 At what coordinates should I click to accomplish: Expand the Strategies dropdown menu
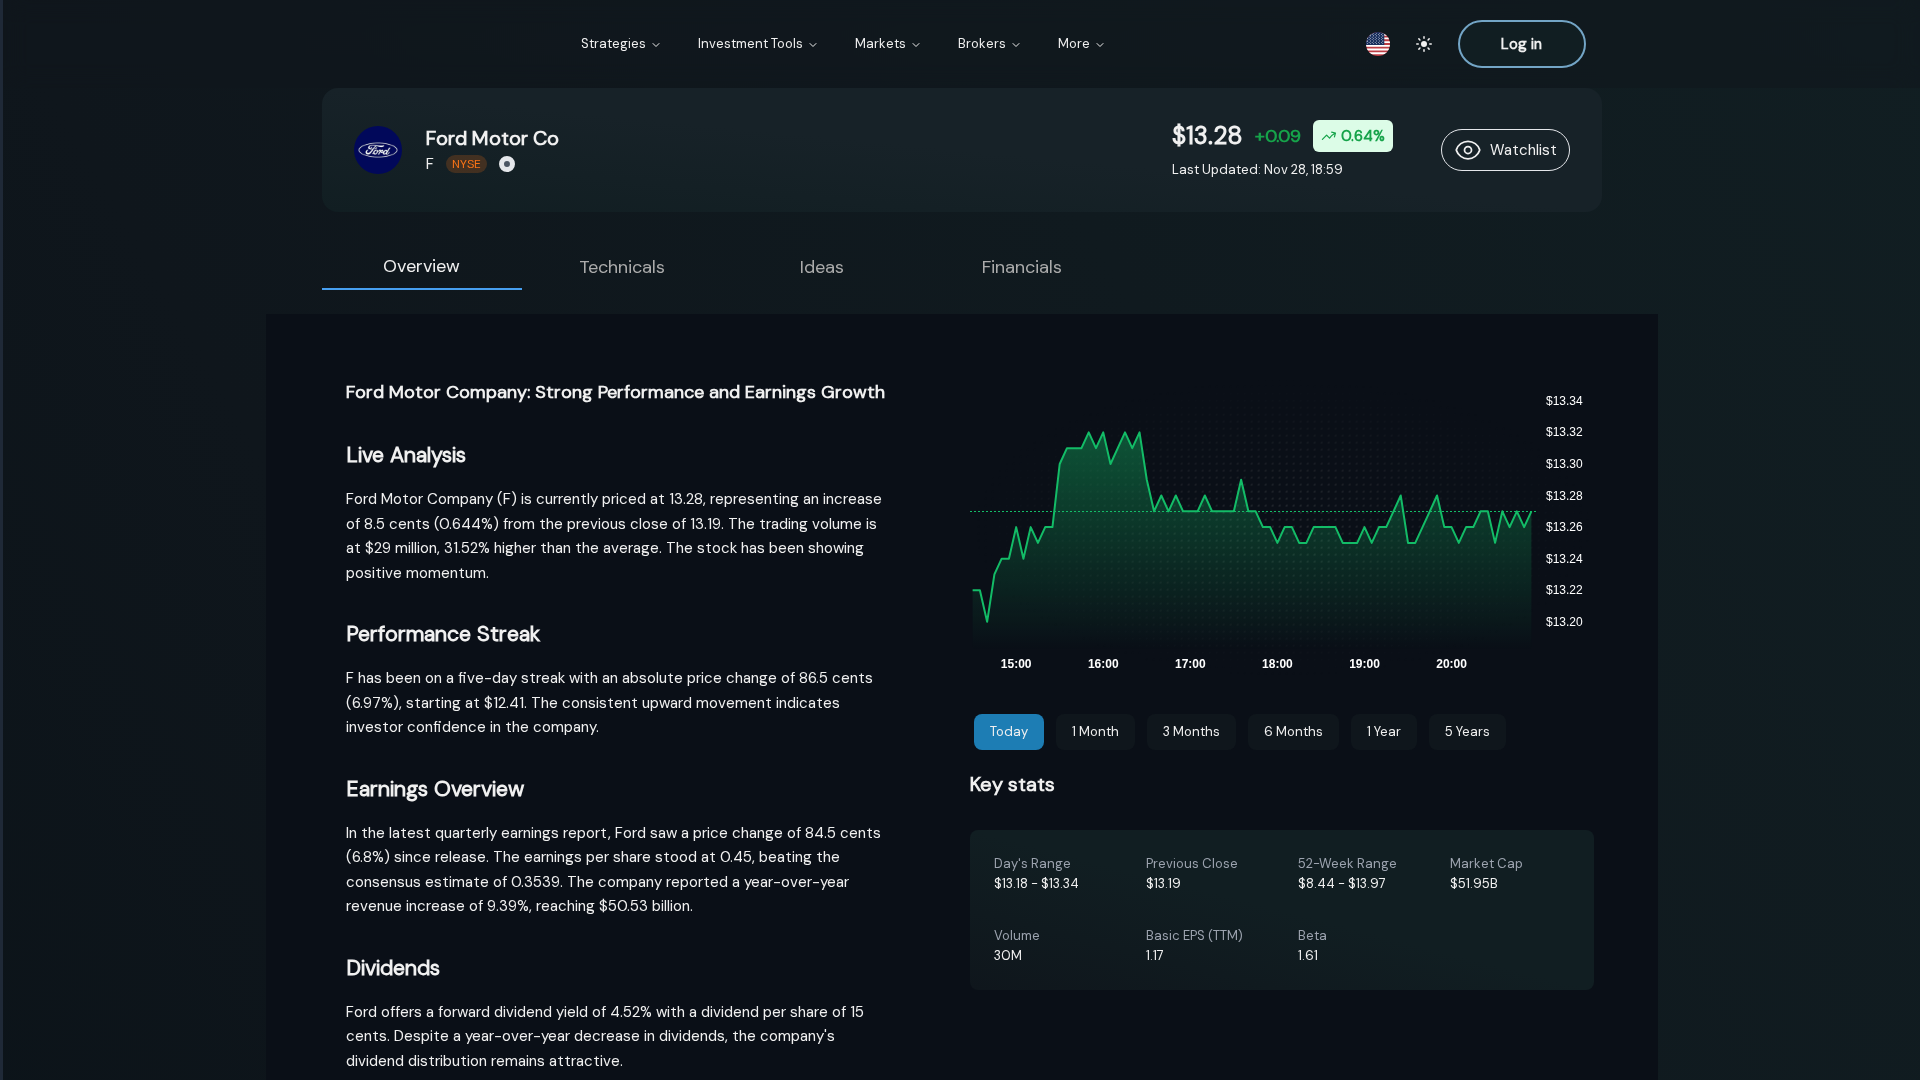pos(620,44)
